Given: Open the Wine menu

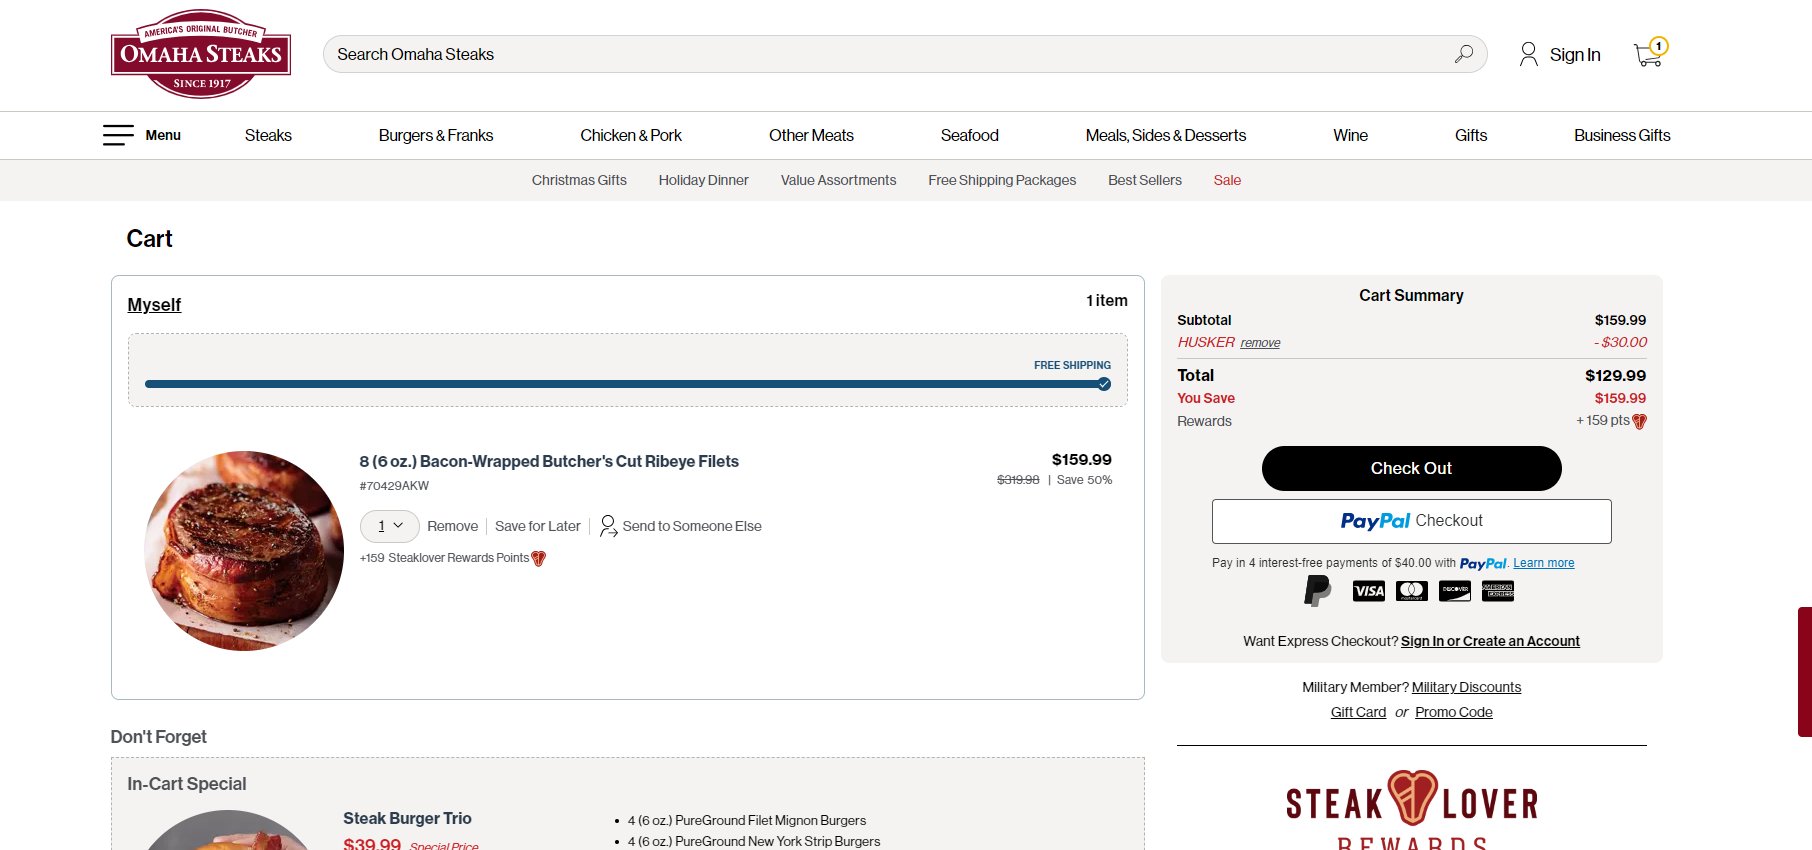Looking at the screenshot, I should point(1350,135).
